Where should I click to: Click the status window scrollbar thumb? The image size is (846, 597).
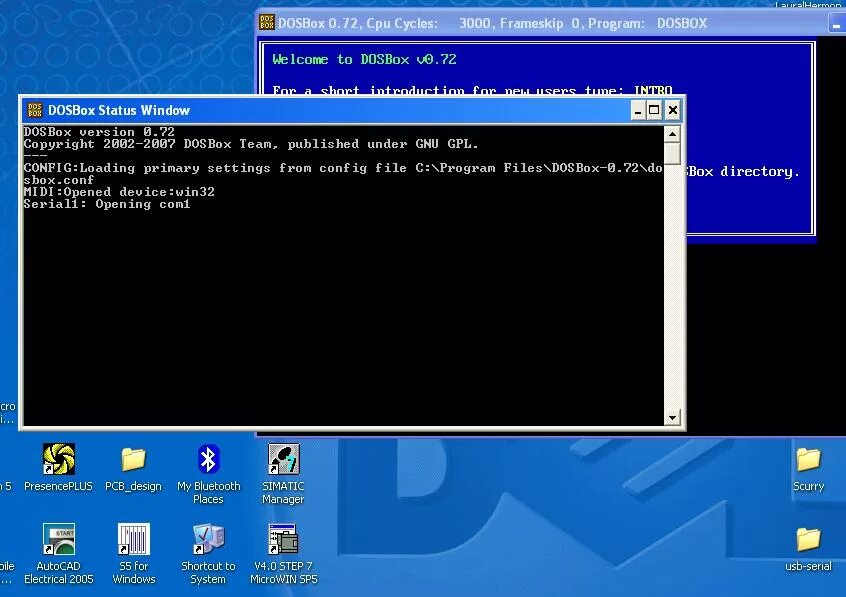(672, 153)
